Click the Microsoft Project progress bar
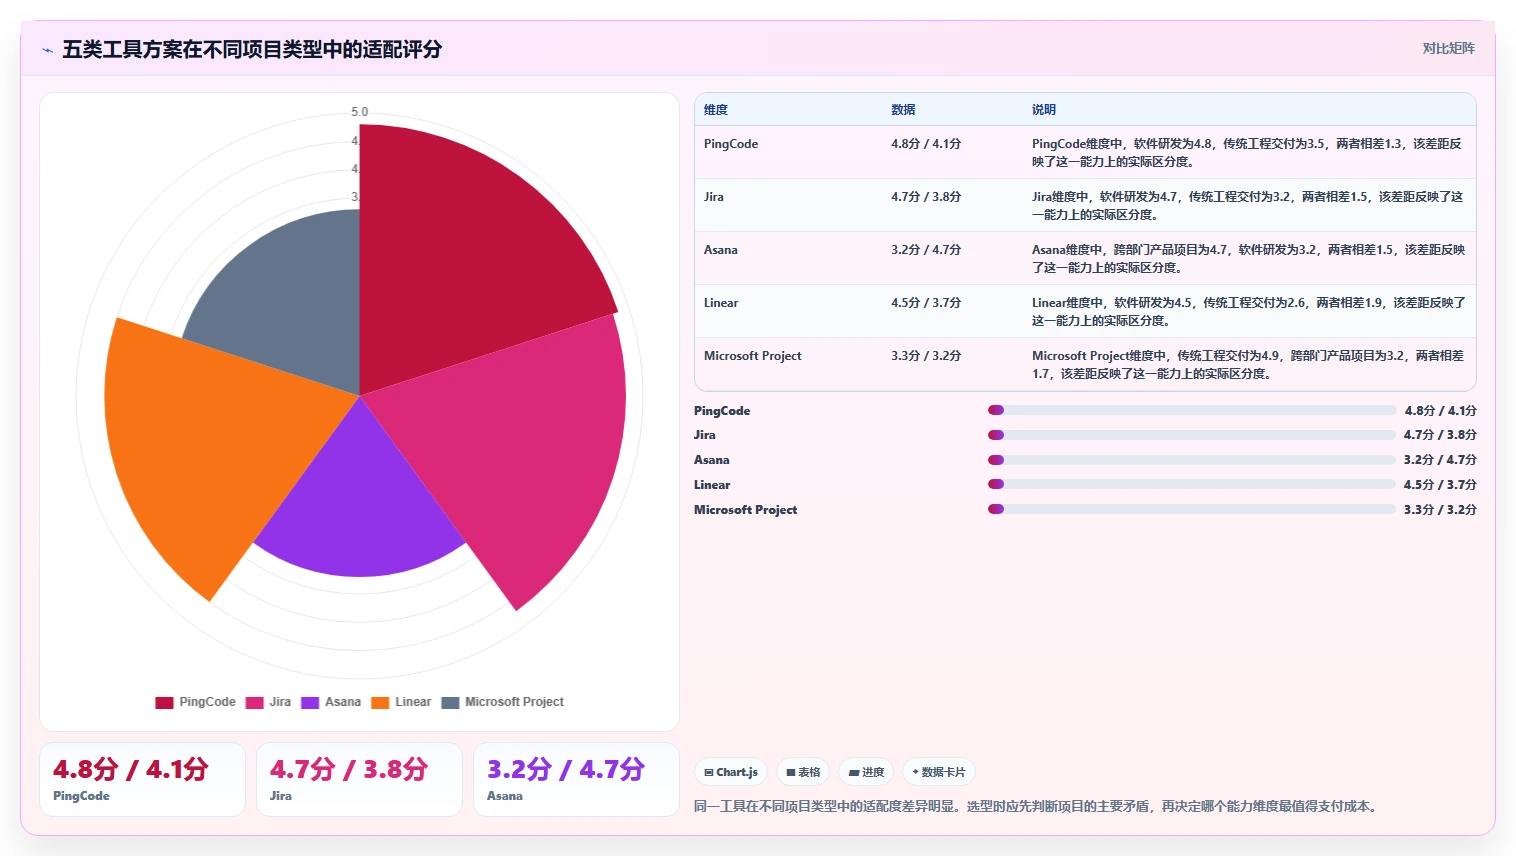Viewport: 1516px width, 856px height. [x=1192, y=509]
